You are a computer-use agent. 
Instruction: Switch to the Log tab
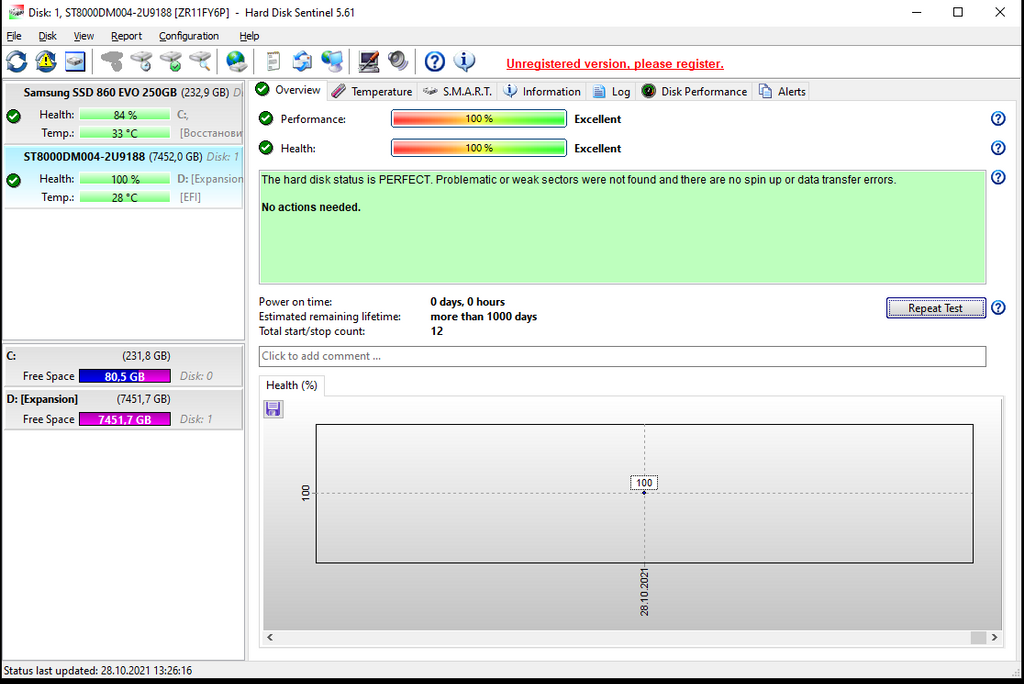tap(611, 91)
